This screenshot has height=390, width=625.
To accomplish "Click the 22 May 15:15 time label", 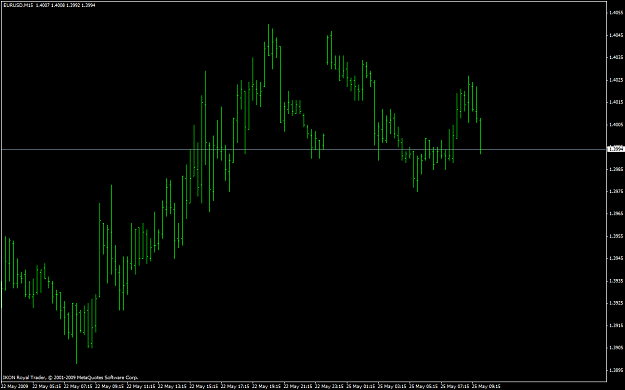I will (x=204, y=386).
